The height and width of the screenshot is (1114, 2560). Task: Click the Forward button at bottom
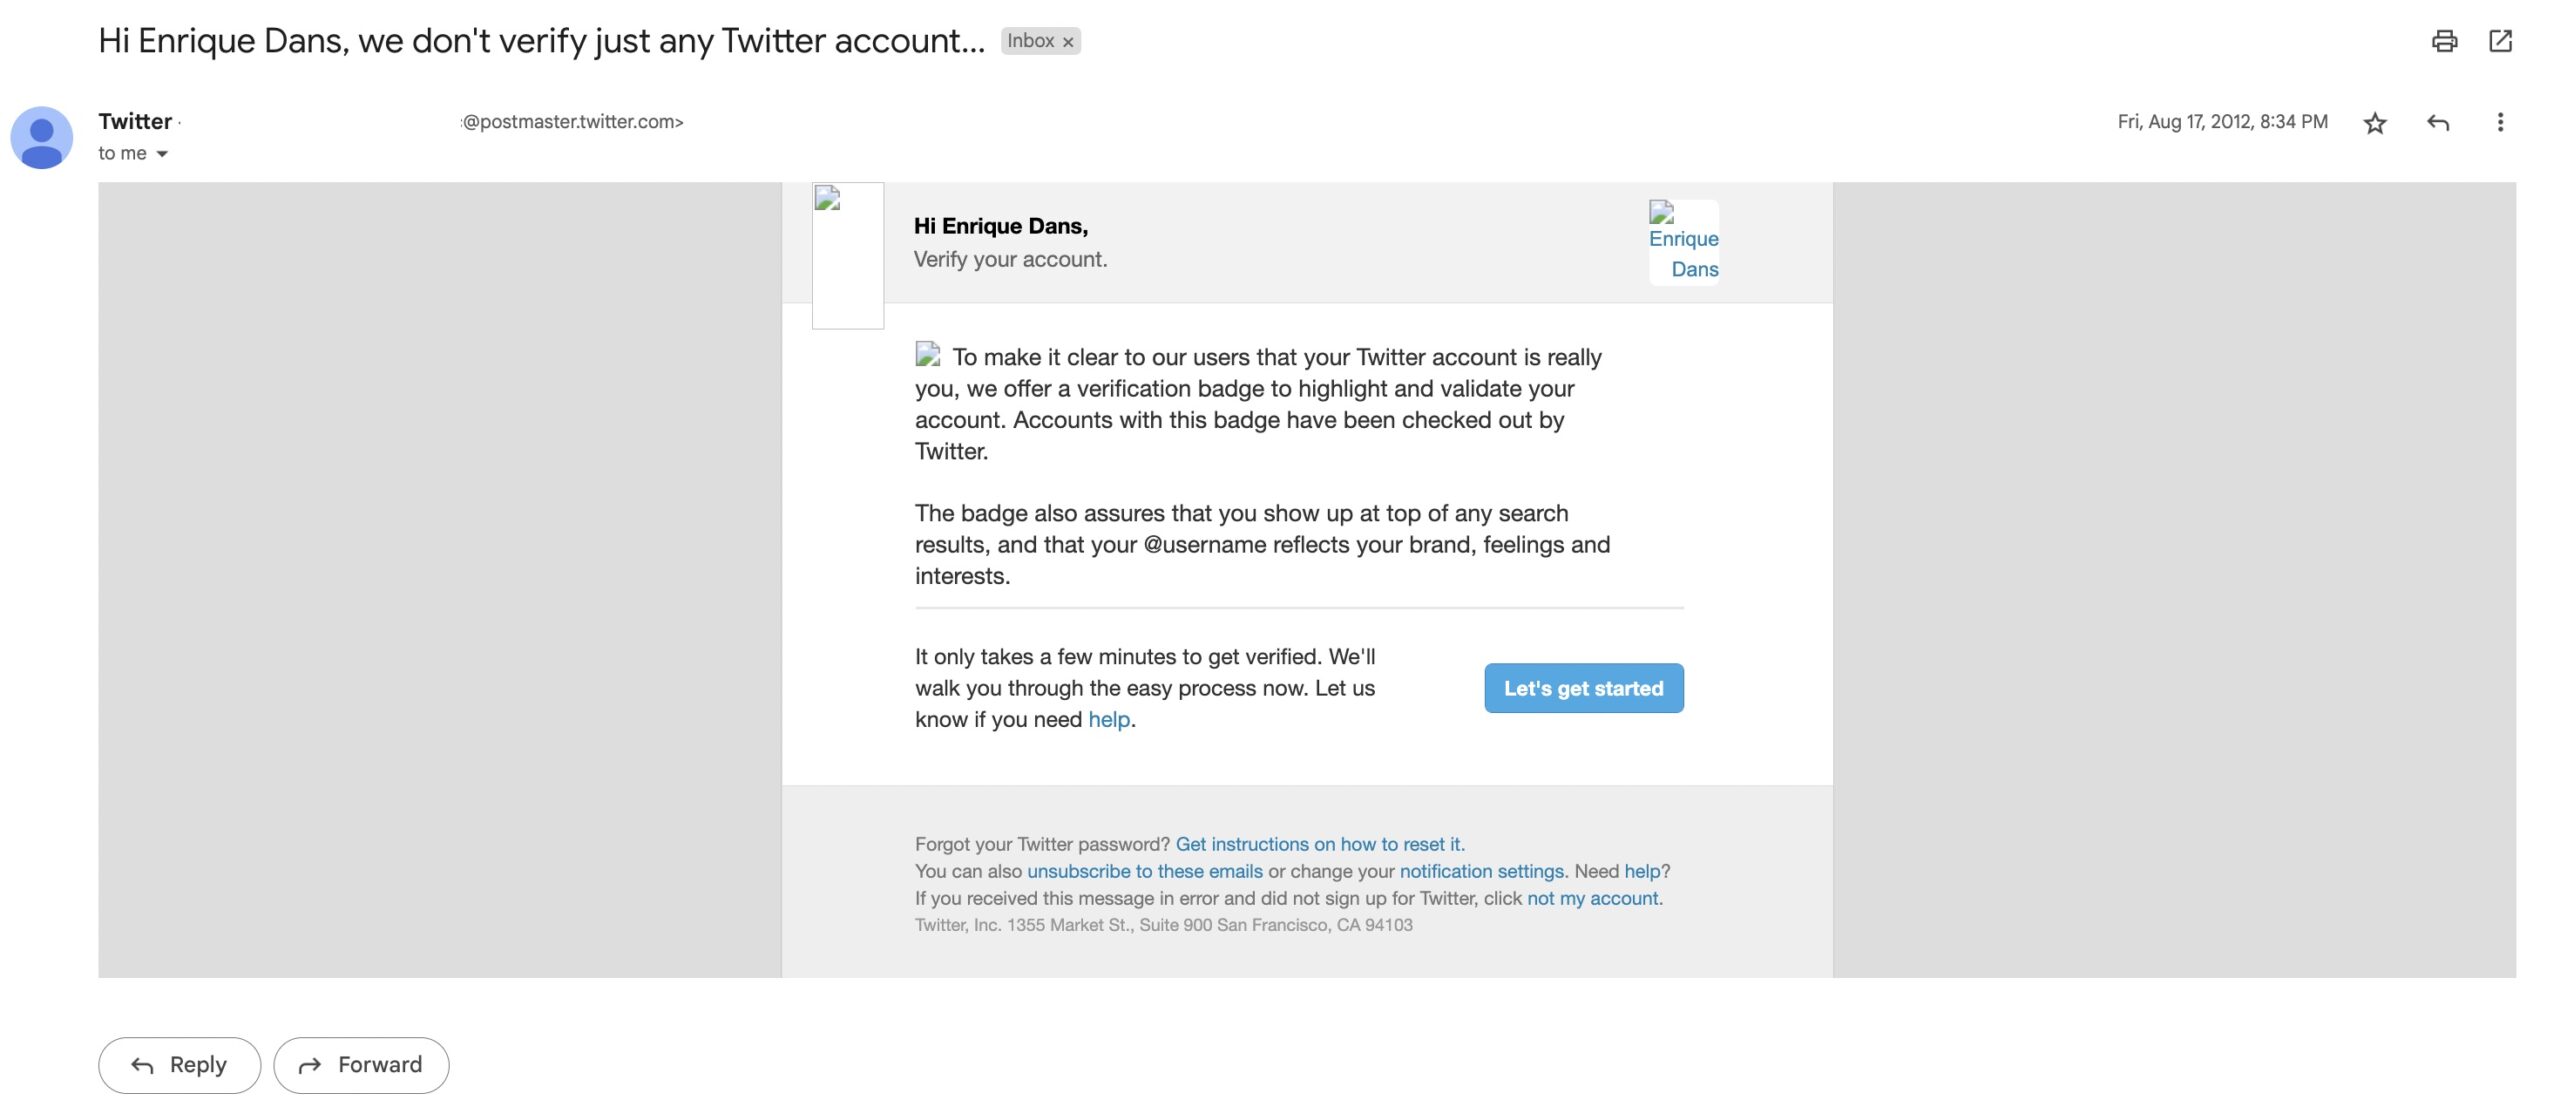[x=361, y=1065]
